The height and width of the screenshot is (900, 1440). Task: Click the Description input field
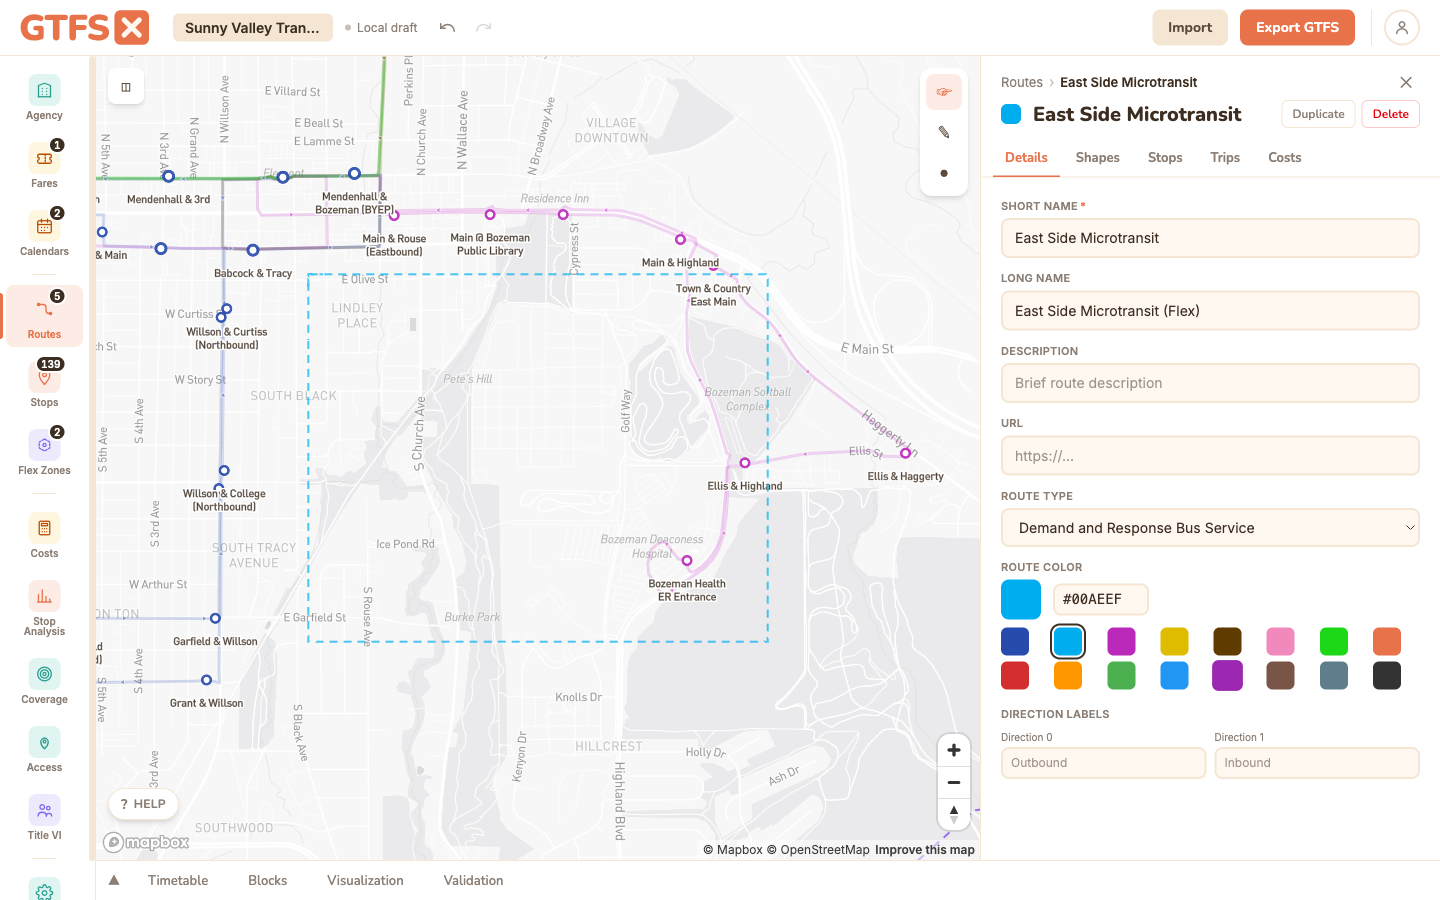[x=1210, y=383]
